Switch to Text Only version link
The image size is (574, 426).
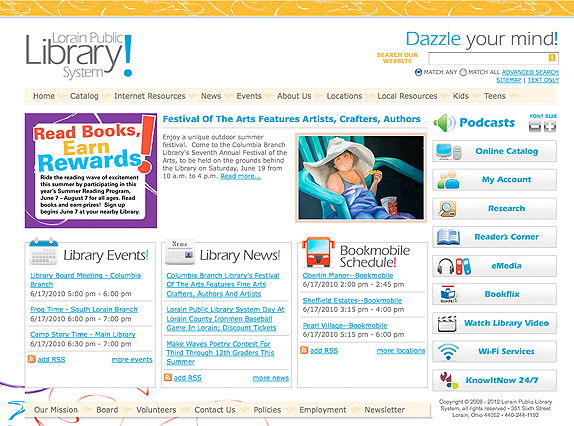tap(543, 80)
